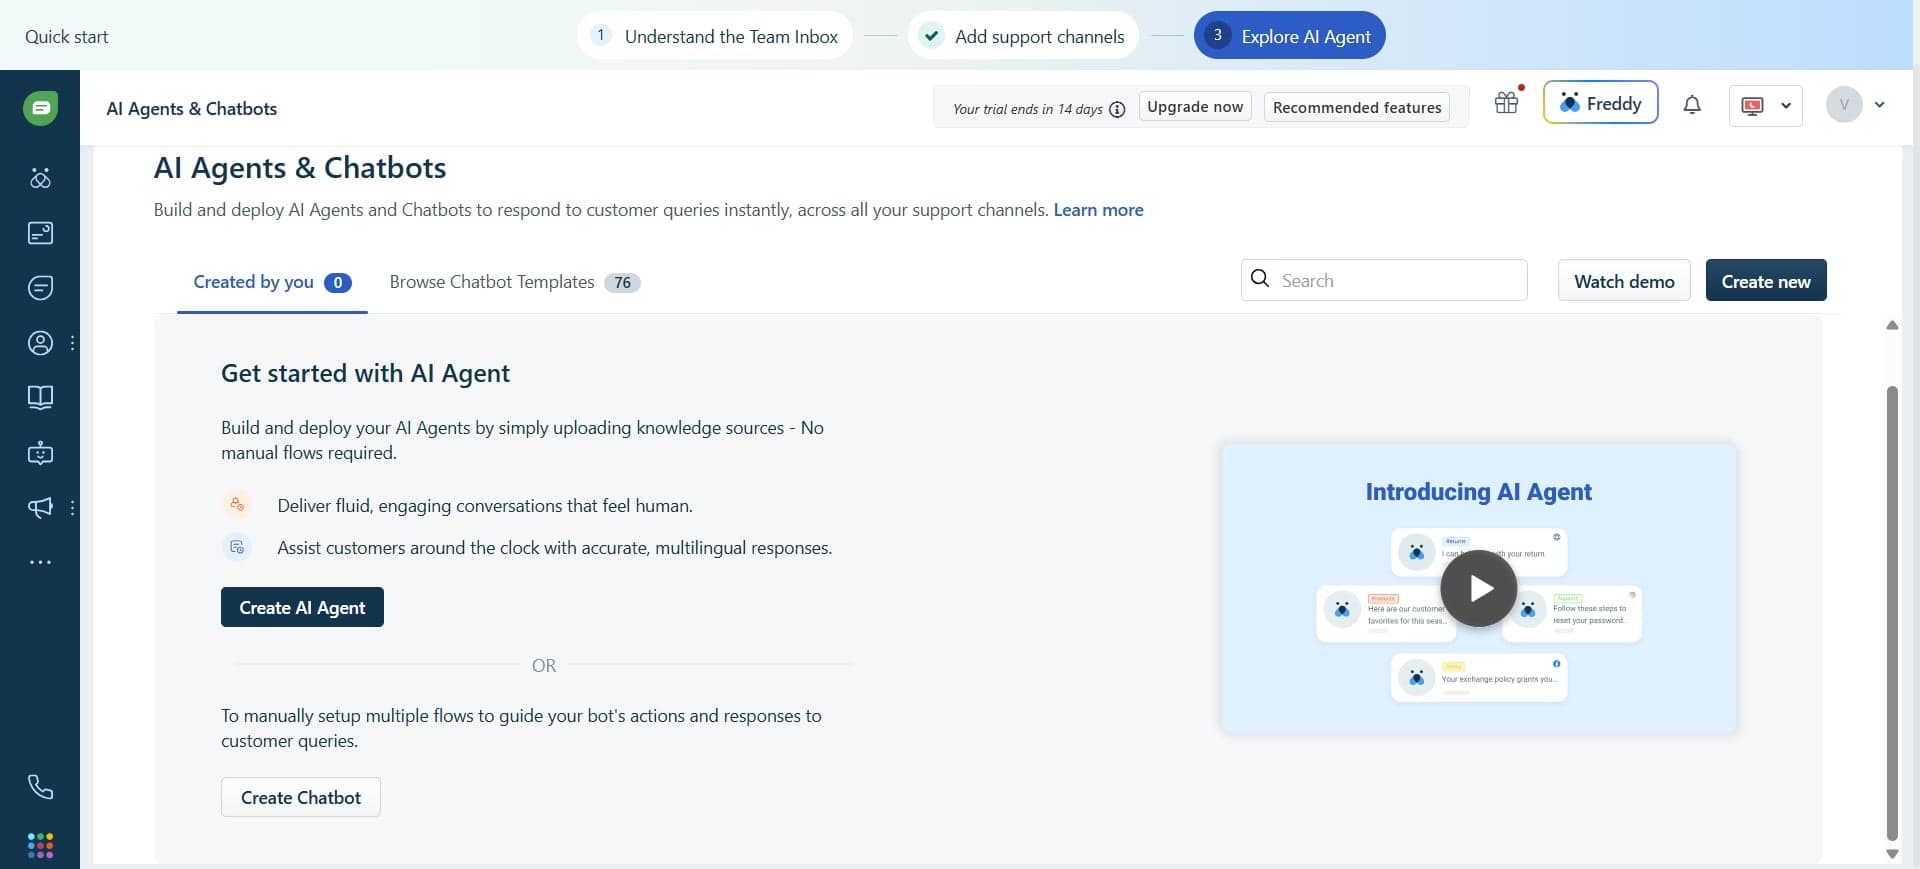Screen dimensions: 1920x869
Task: Click Watch demo button
Action: (x=1624, y=280)
